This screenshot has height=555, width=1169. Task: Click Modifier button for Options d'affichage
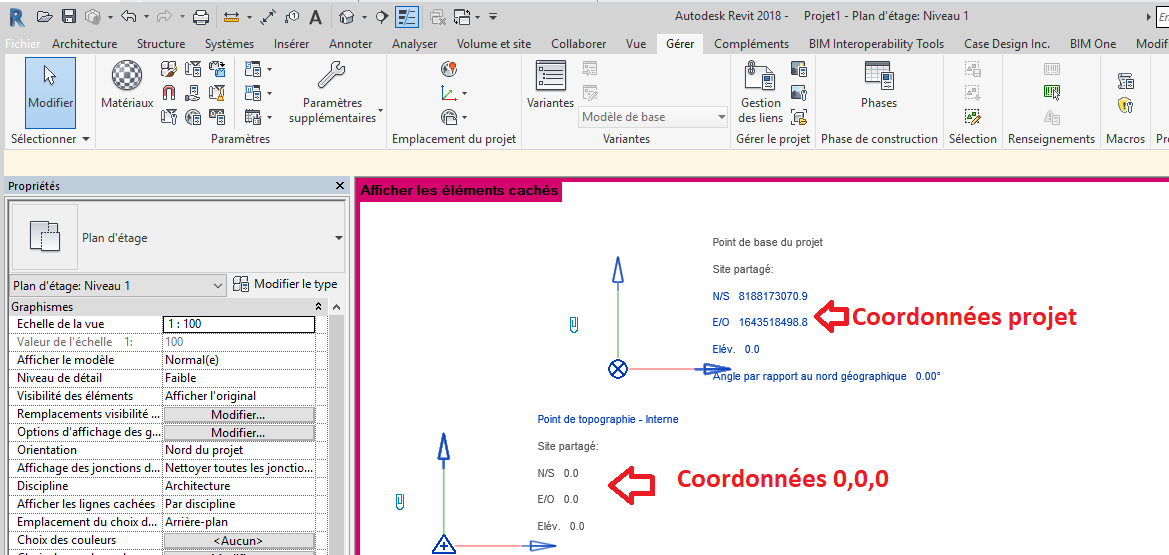point(239,433)
